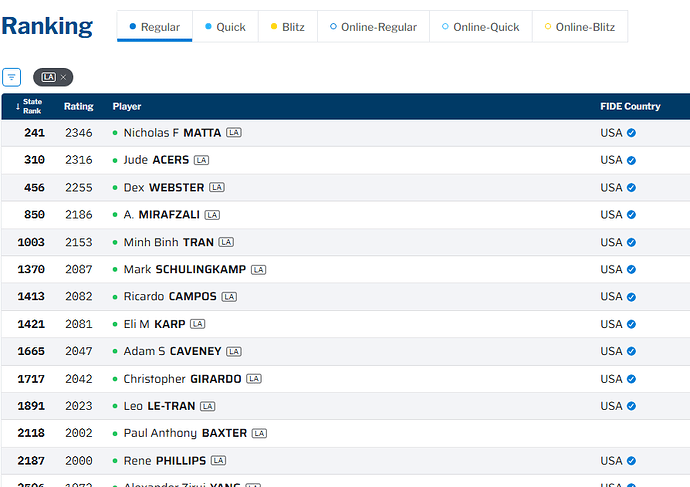Open the Online-Regular ranking tab
The width and height of the screenshot is (690, 487).
pos(373,27)
